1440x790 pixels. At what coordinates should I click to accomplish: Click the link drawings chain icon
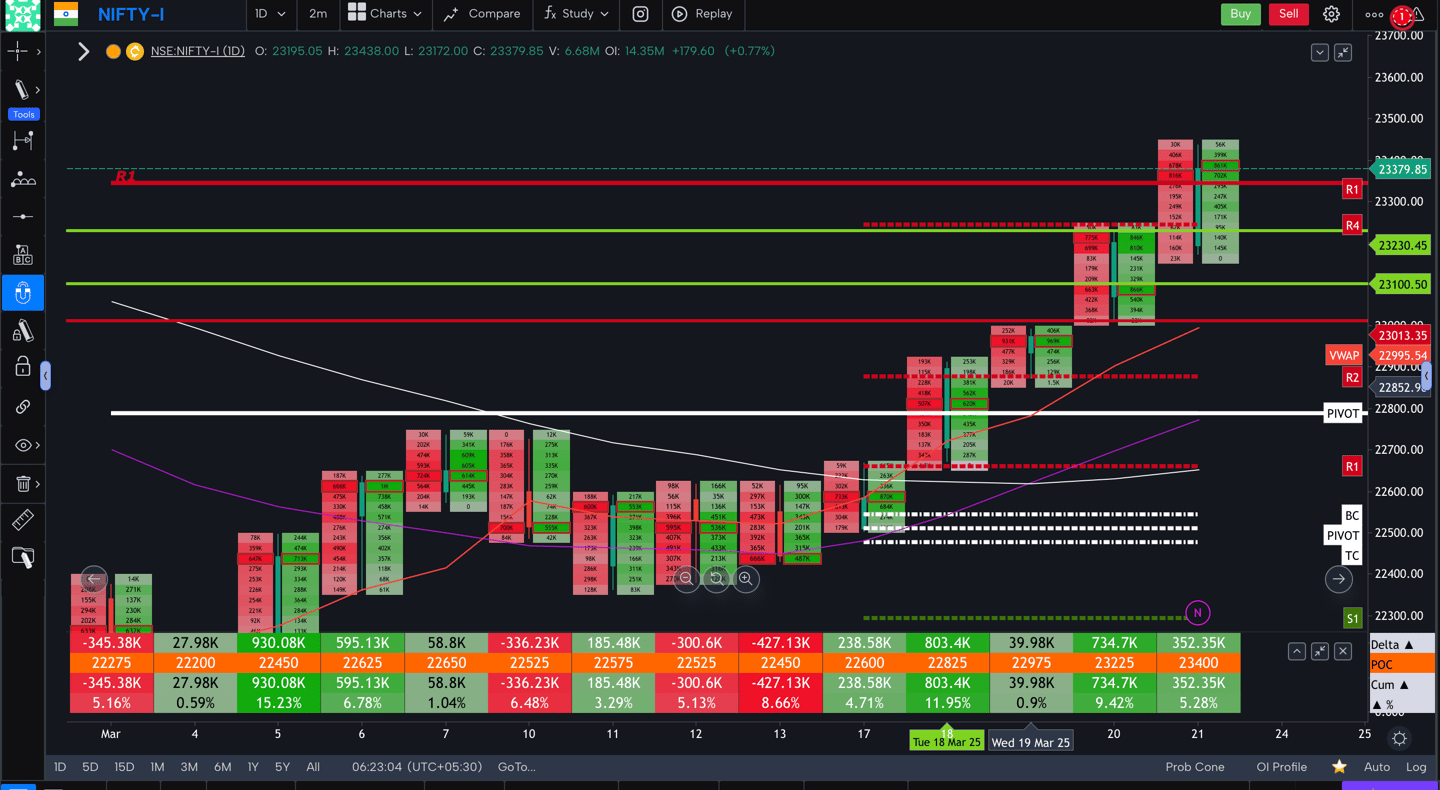(x=22, y=407)
